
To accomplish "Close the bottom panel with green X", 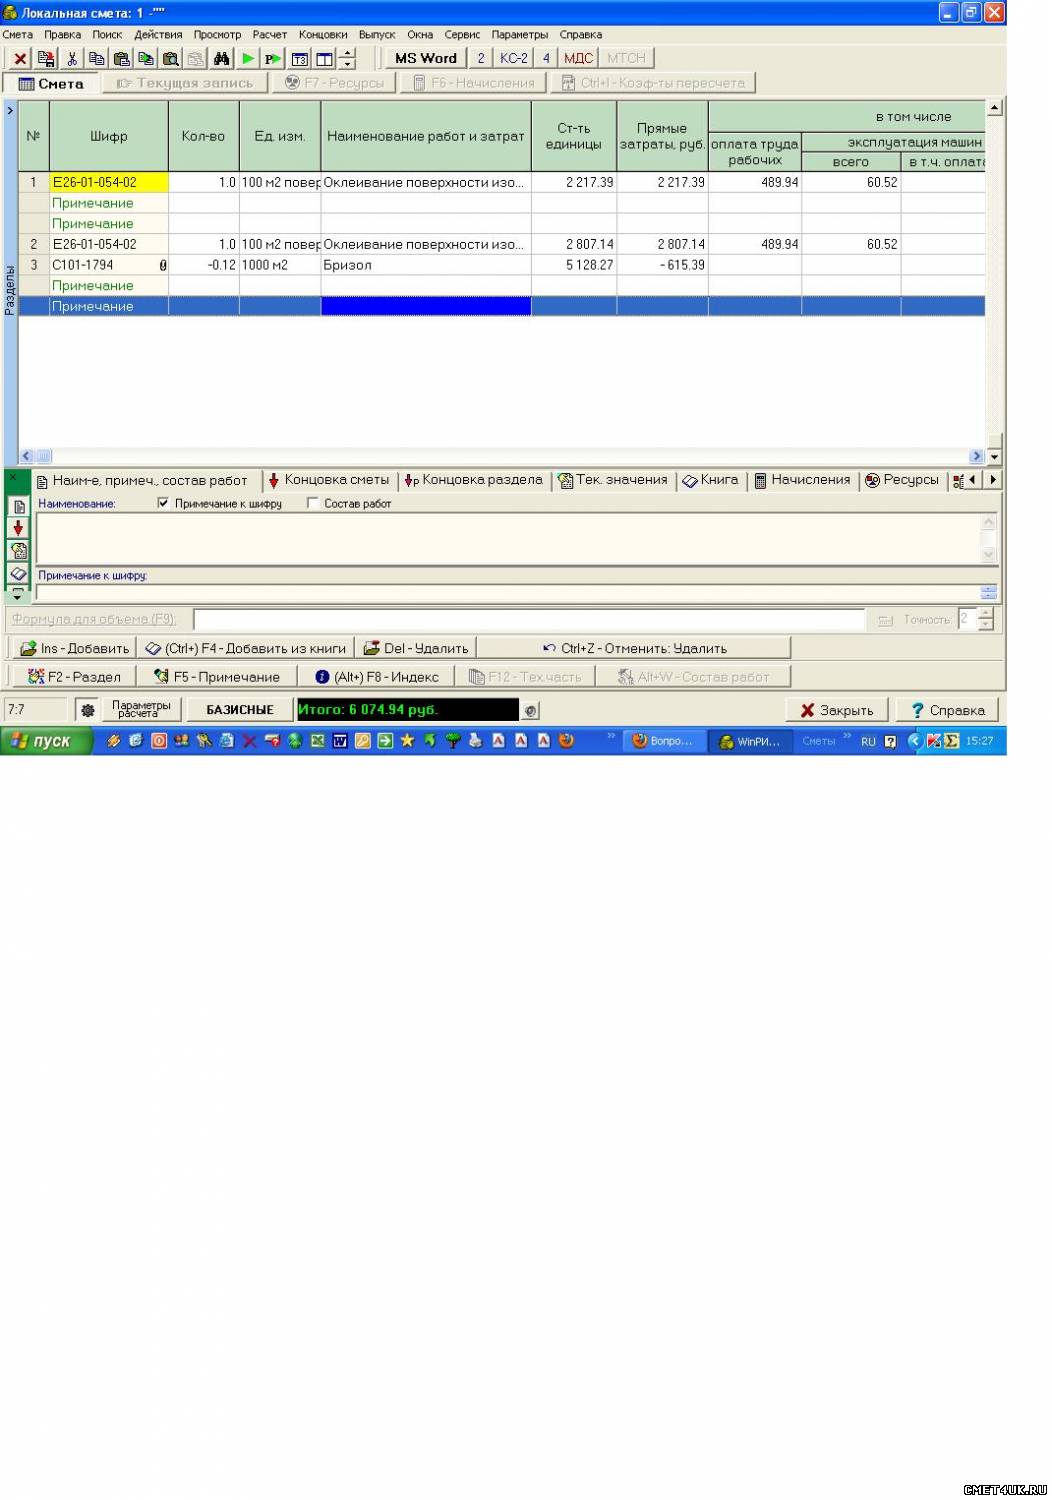I will click(15, 478).
